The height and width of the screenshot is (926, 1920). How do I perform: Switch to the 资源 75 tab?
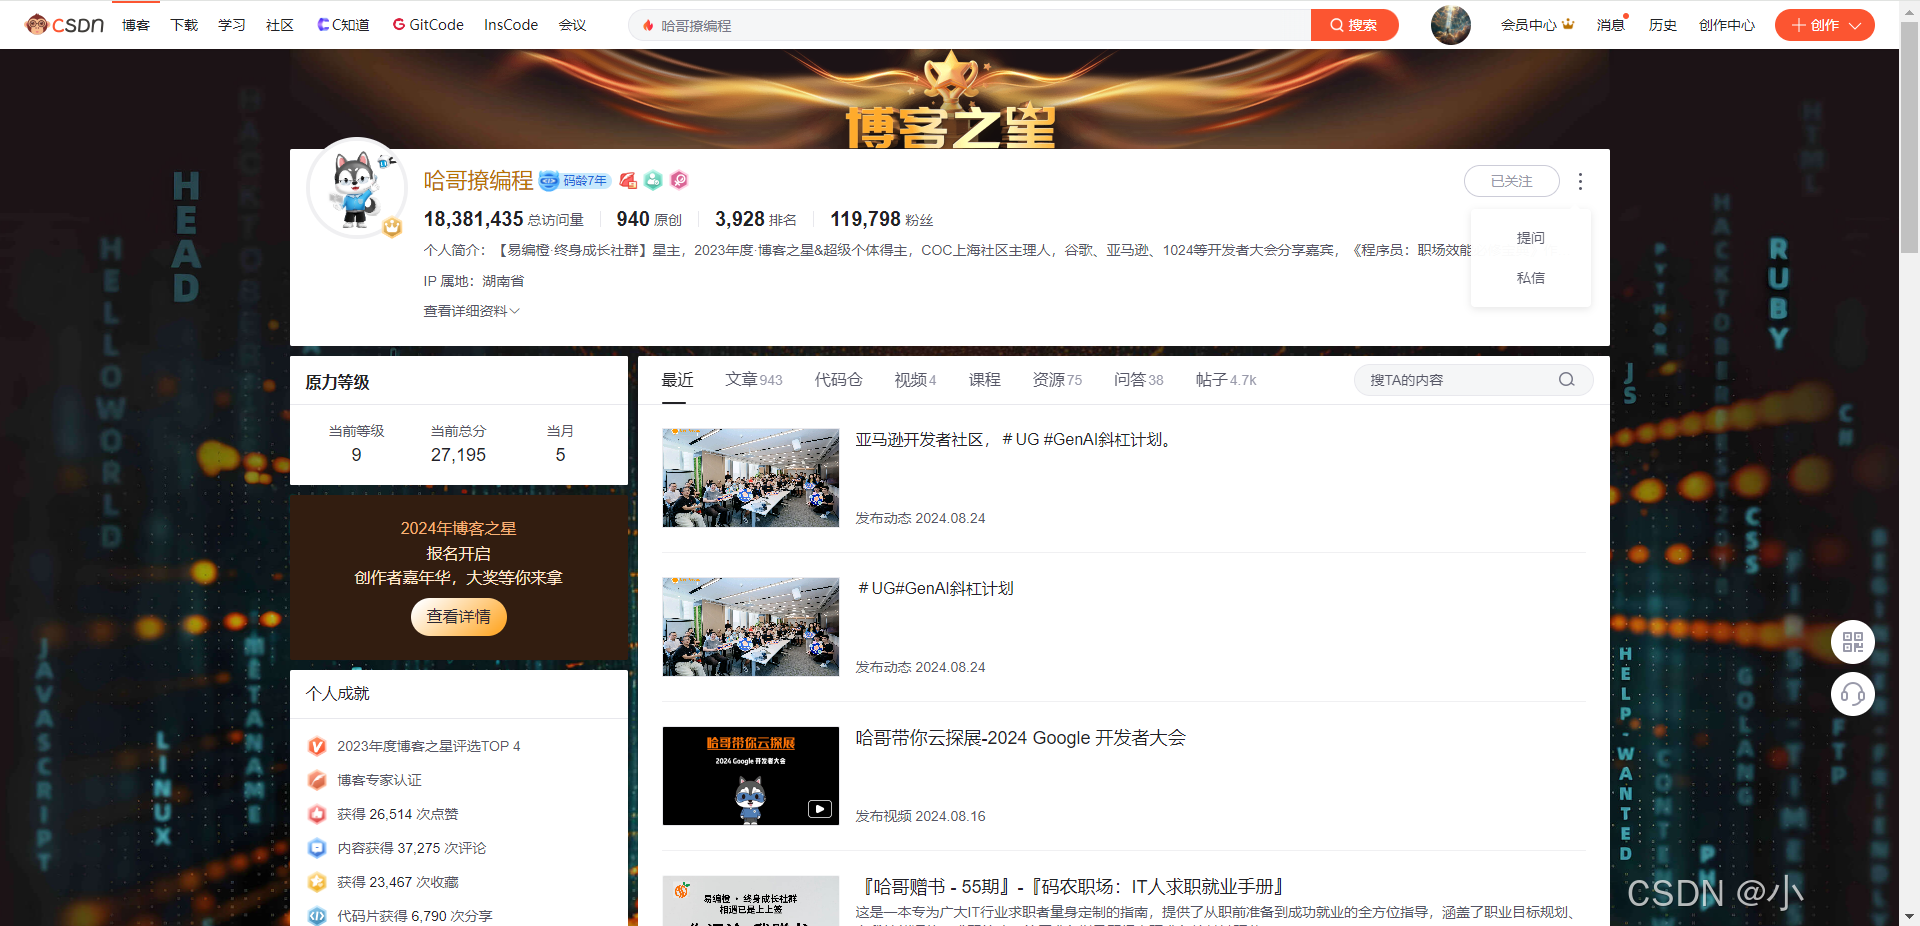[x=1057, y=380]
